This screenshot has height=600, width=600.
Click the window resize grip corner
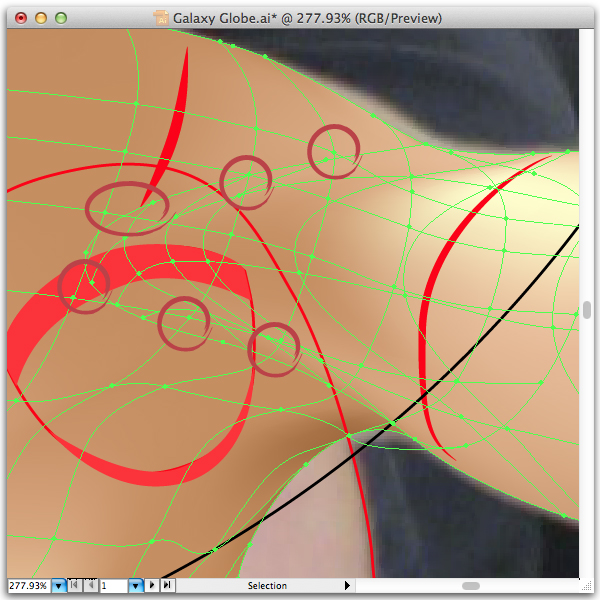(x=587, y=586)
